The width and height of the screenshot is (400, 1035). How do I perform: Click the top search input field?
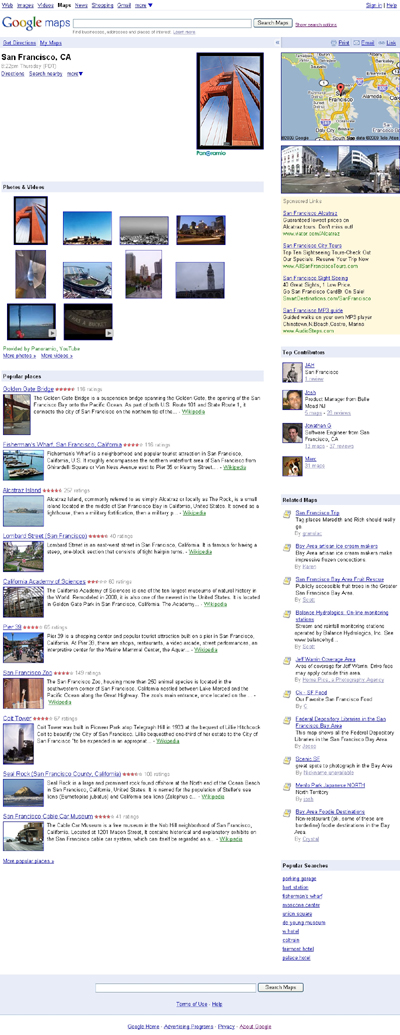162,23
